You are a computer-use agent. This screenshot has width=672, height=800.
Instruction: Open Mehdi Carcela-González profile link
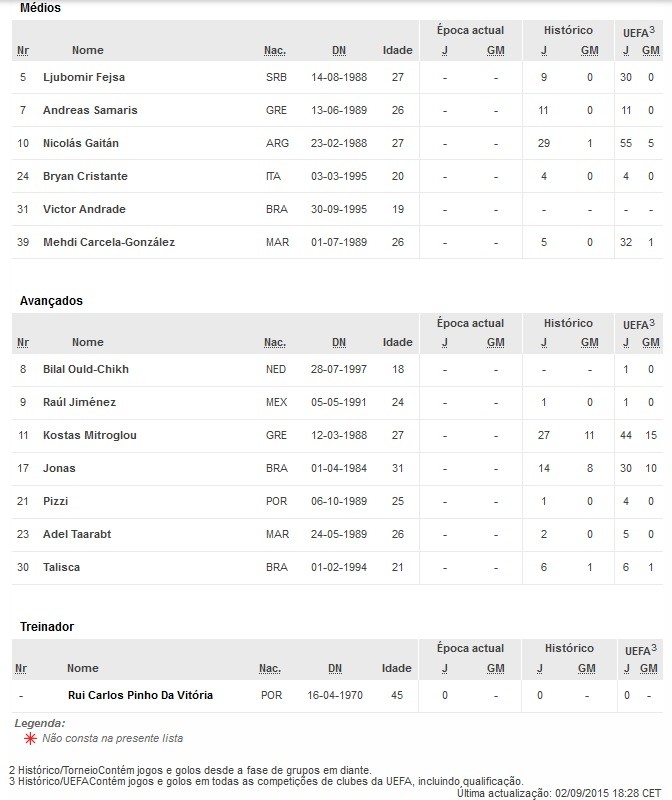coord(109,242)
